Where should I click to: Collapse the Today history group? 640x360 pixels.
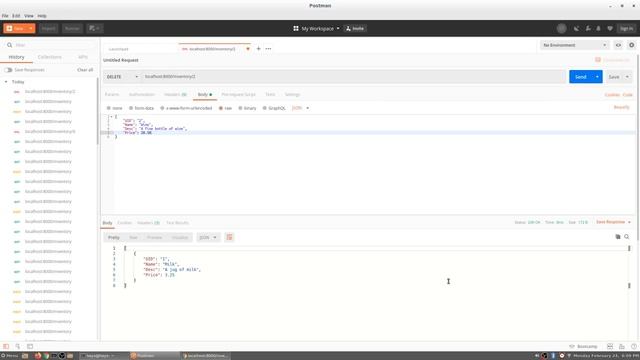point(6,82)
